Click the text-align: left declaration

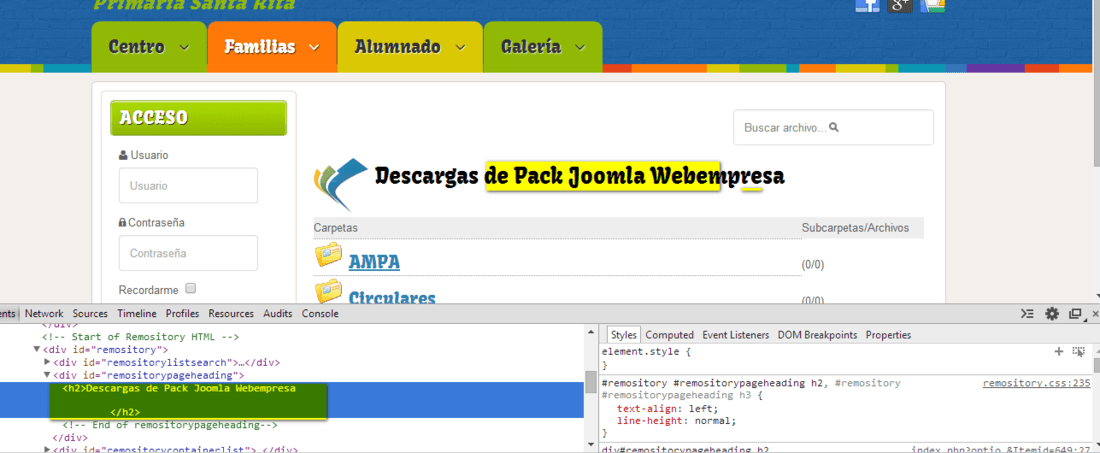[667, 408]
